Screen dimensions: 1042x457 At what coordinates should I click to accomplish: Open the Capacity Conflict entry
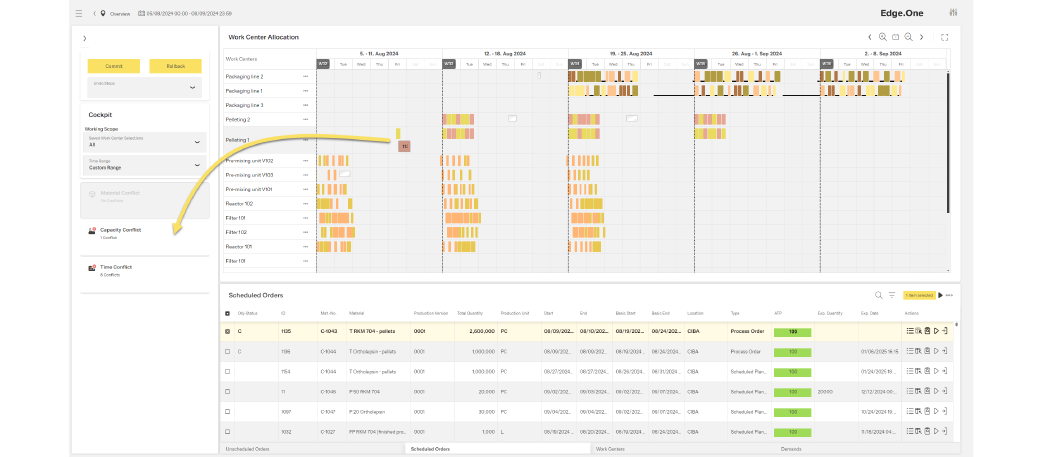pos(120,232)
